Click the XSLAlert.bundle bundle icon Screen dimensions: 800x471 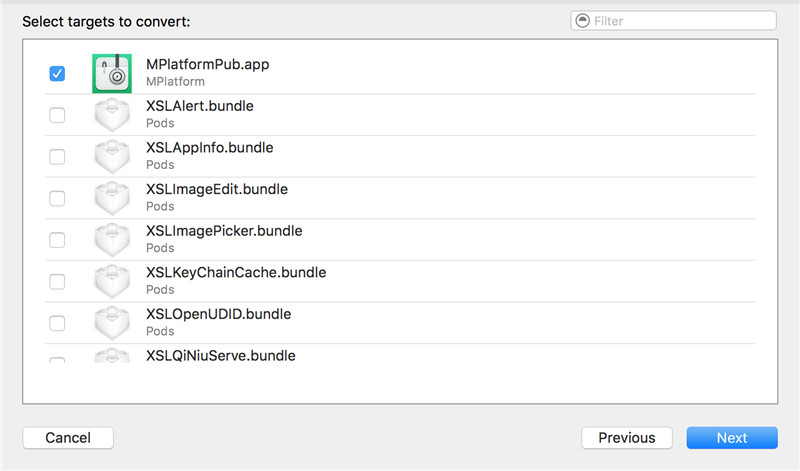[112, 115]
